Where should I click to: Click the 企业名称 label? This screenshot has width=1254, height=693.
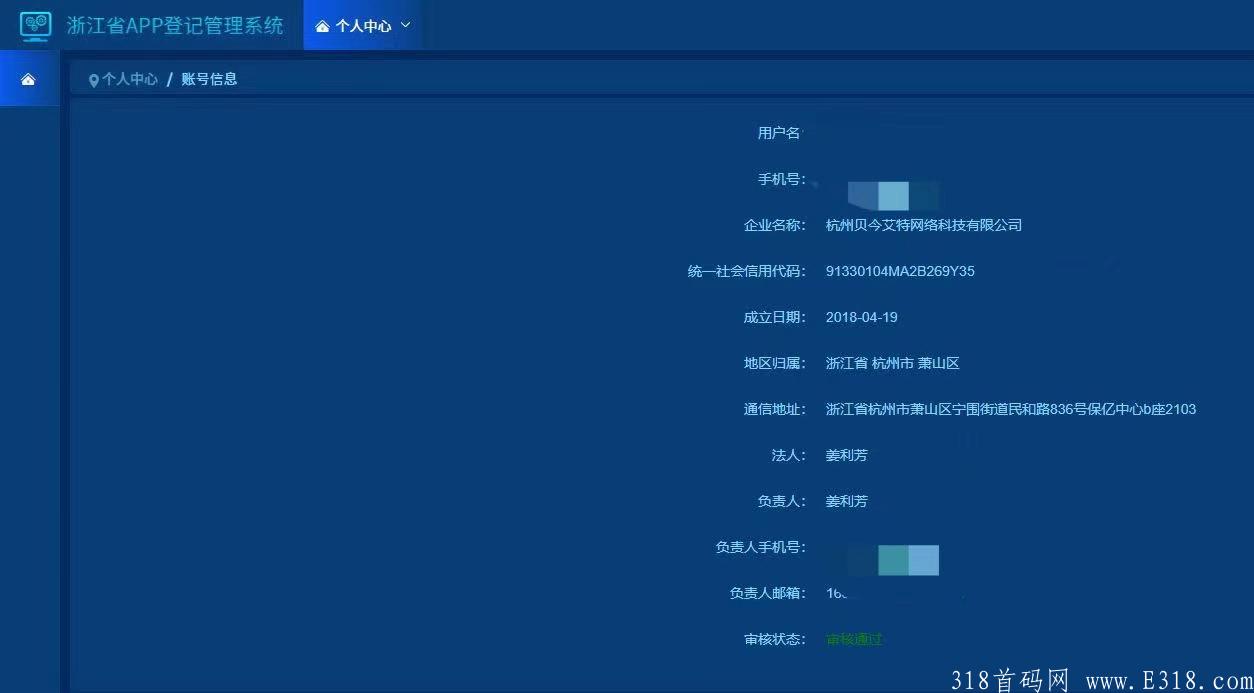click(x=775, y=225)
